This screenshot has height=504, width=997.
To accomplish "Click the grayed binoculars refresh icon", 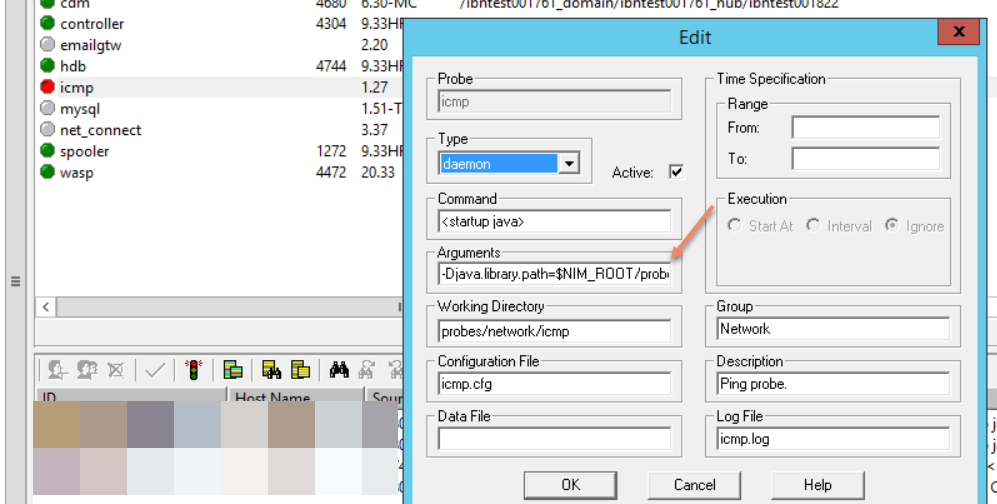I will coord(367,370).
